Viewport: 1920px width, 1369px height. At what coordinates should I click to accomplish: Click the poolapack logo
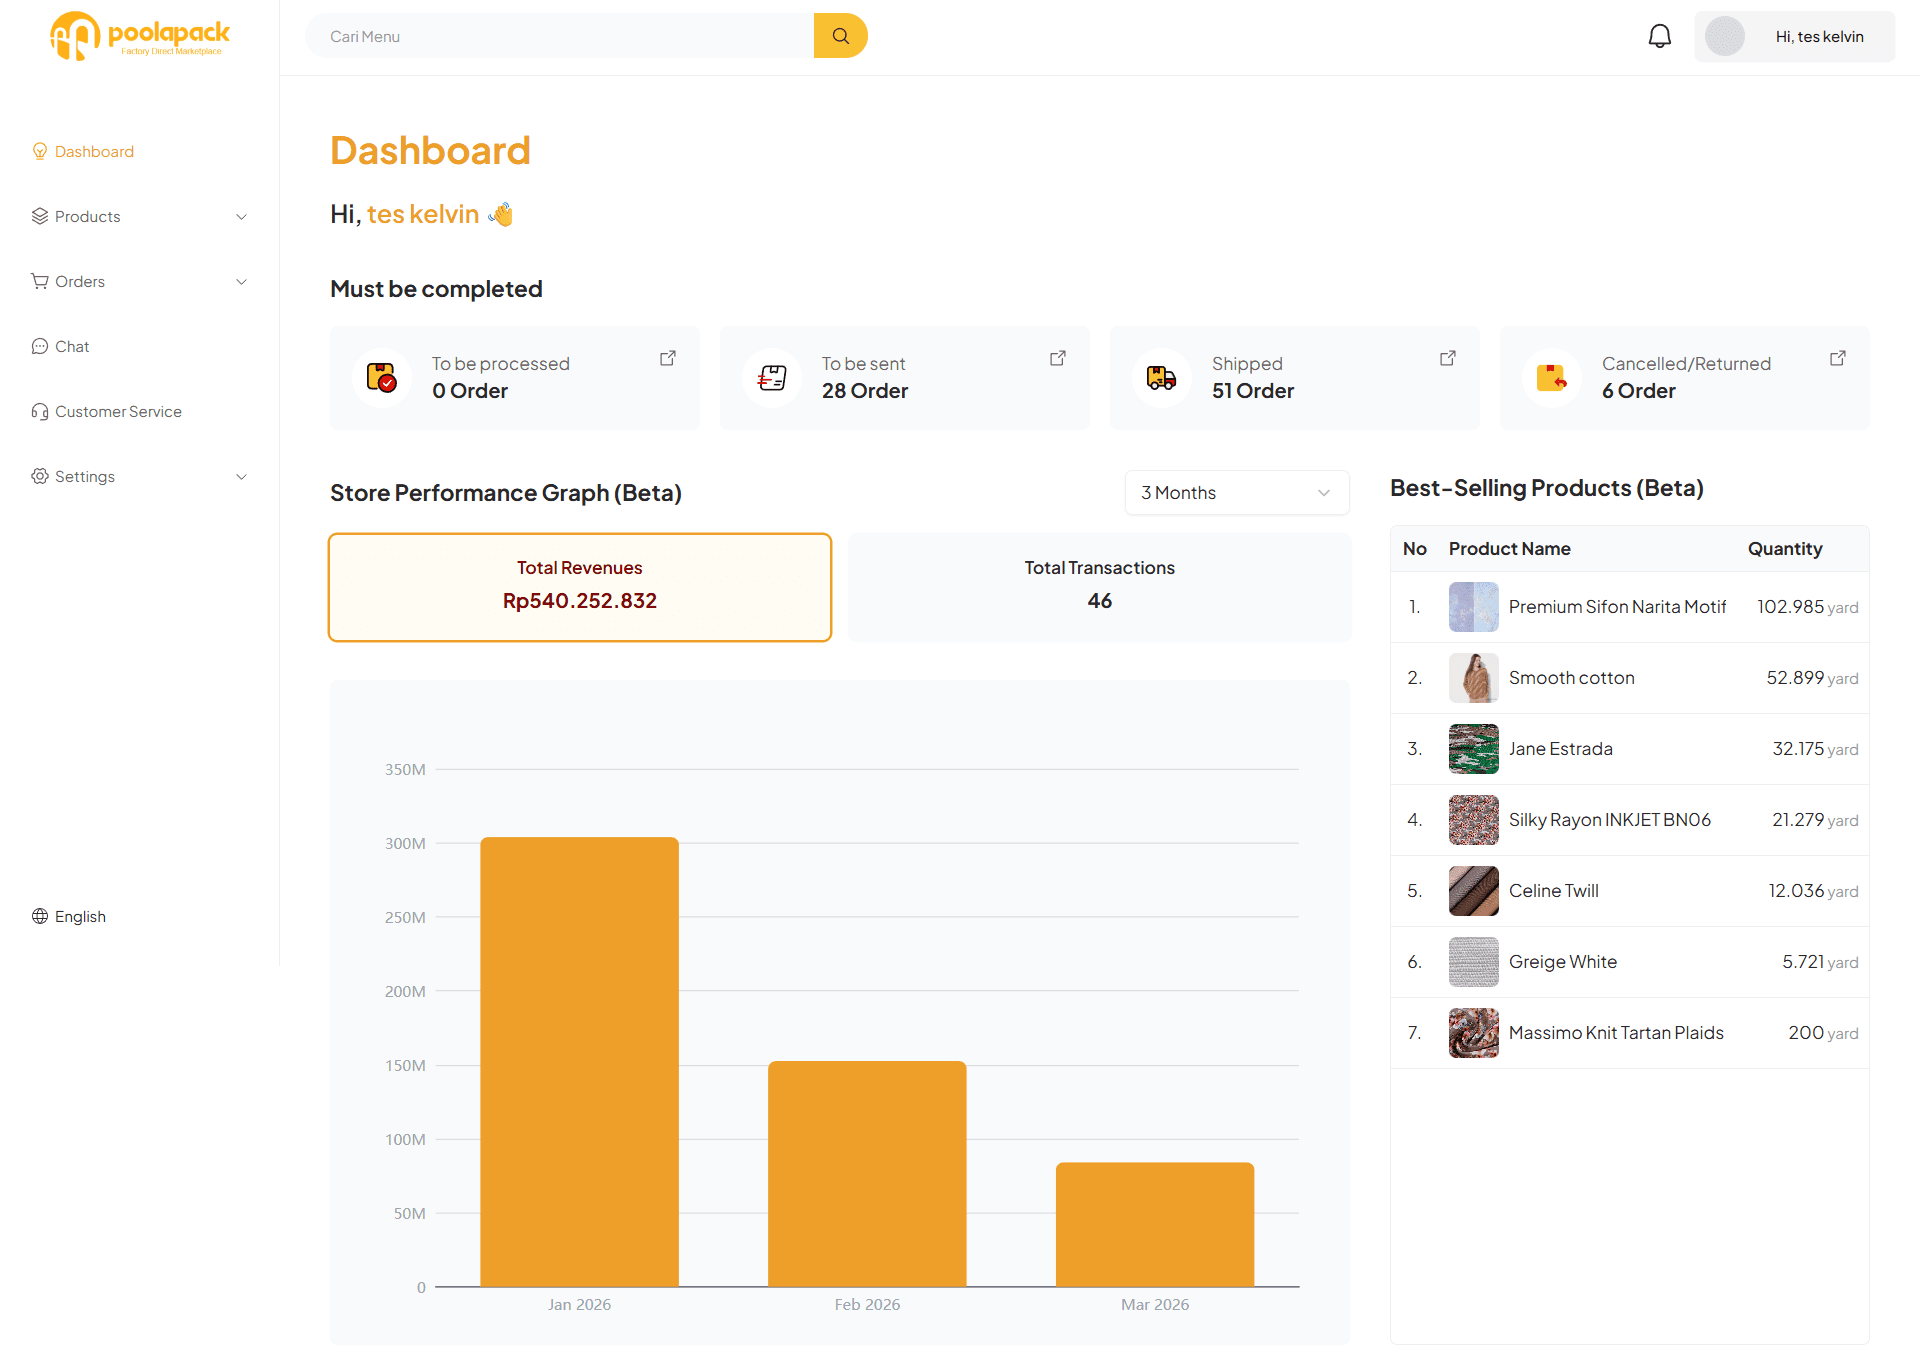point(139,35)
